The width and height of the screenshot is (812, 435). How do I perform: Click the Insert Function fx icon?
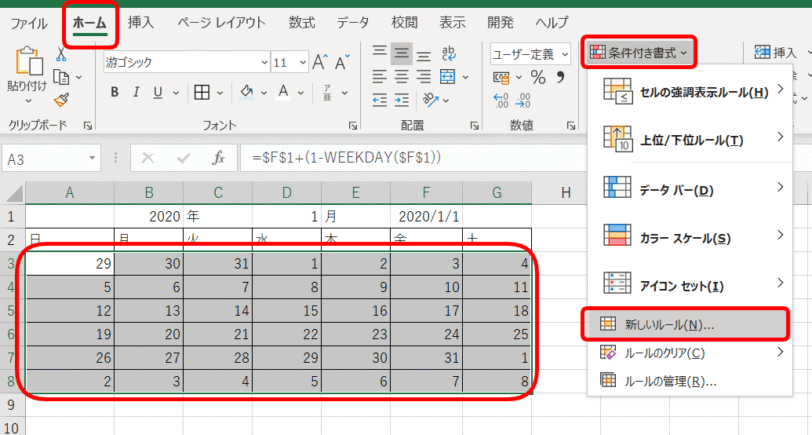[x=219, y=158]
